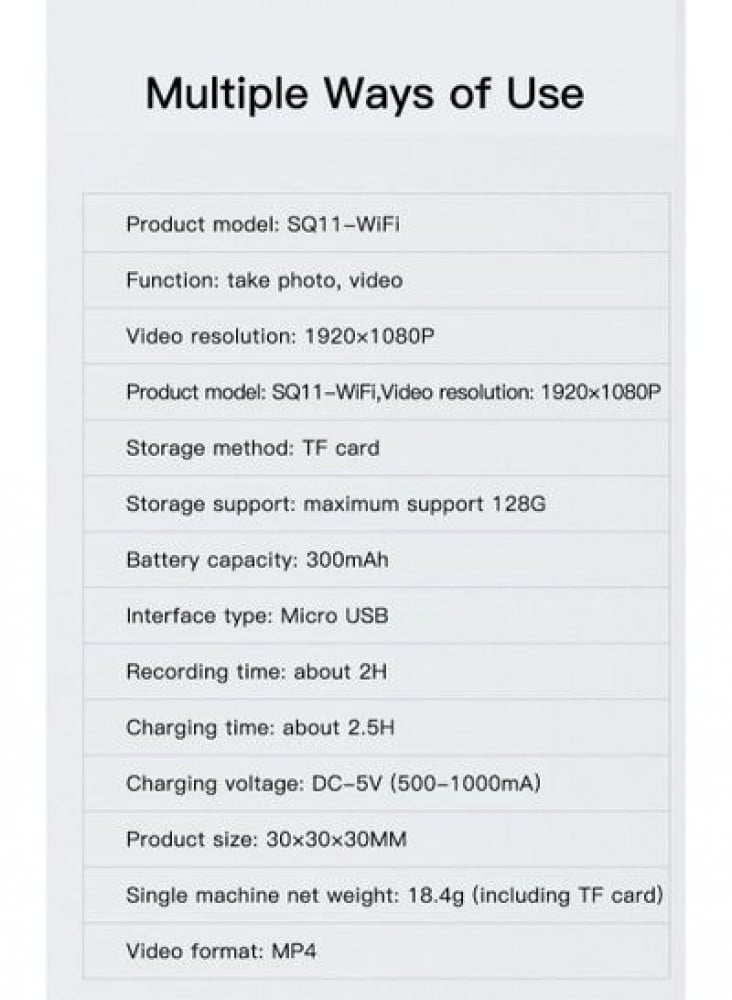
Task: Click the 'Storage support' label
Action: 210,504
